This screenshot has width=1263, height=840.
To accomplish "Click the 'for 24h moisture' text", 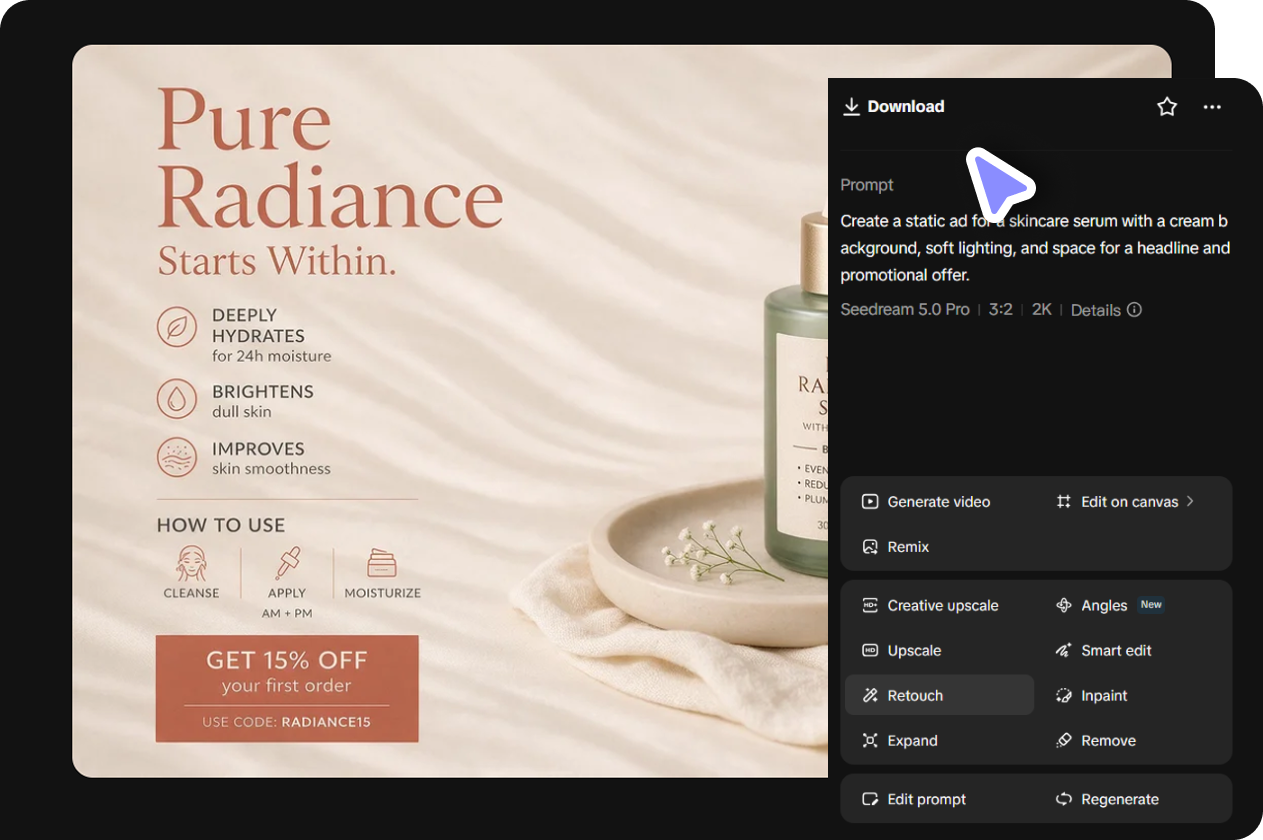I will click(271, 356).
